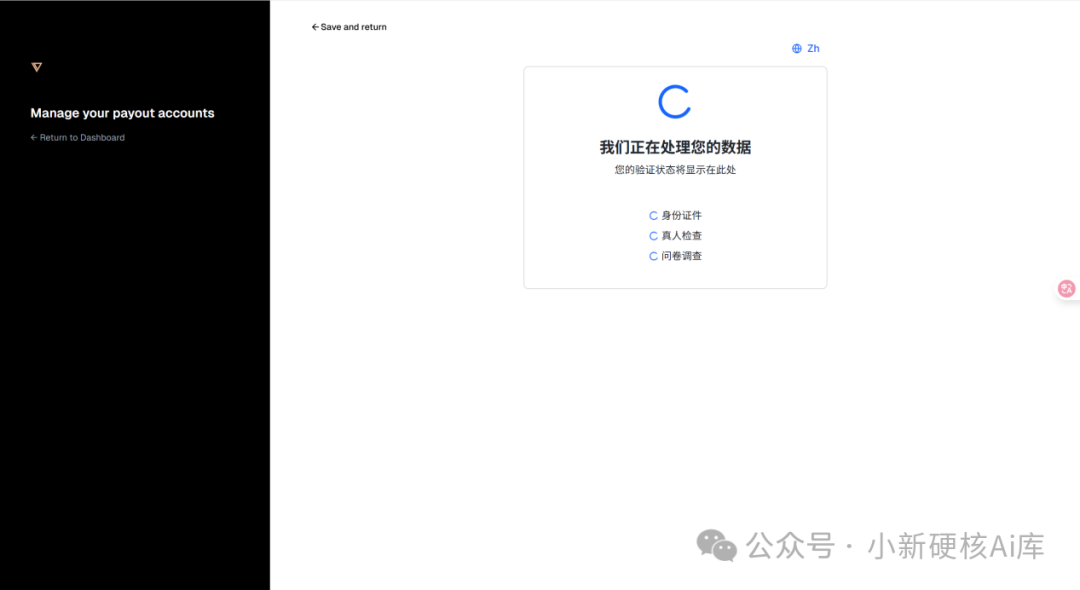
Task: Click the spinner beside 身份证件
Action: [x=653, y=215]
